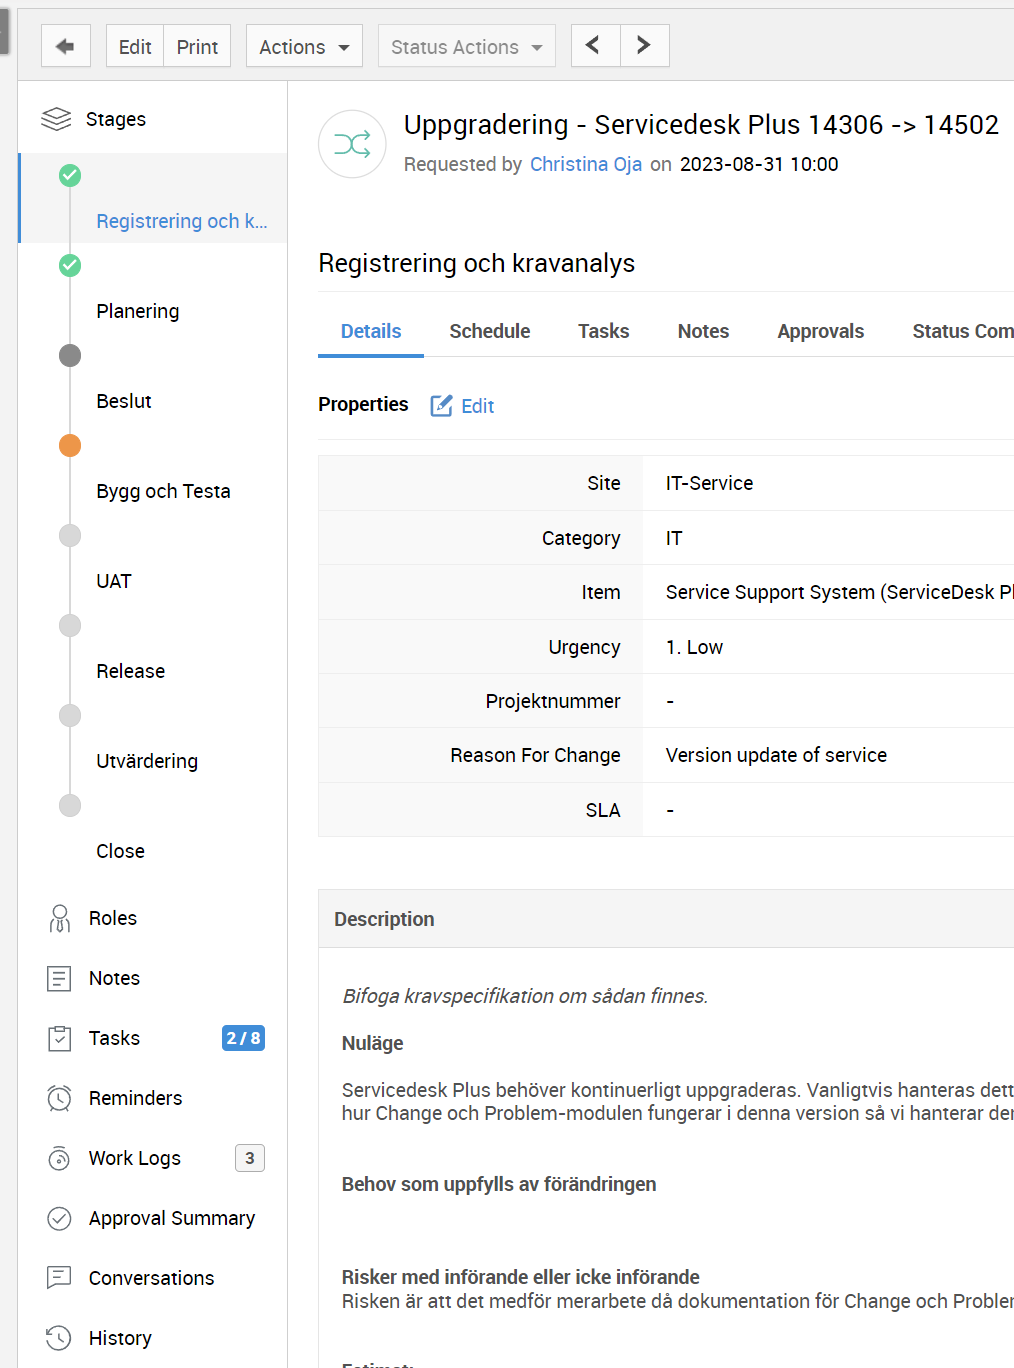Open History in the sidebar

point(120,1338)
